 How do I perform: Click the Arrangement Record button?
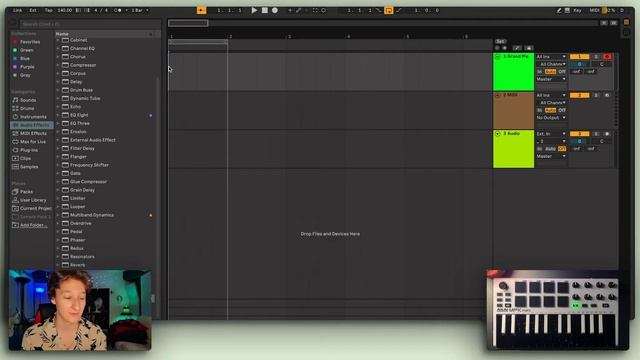(275, 10)
